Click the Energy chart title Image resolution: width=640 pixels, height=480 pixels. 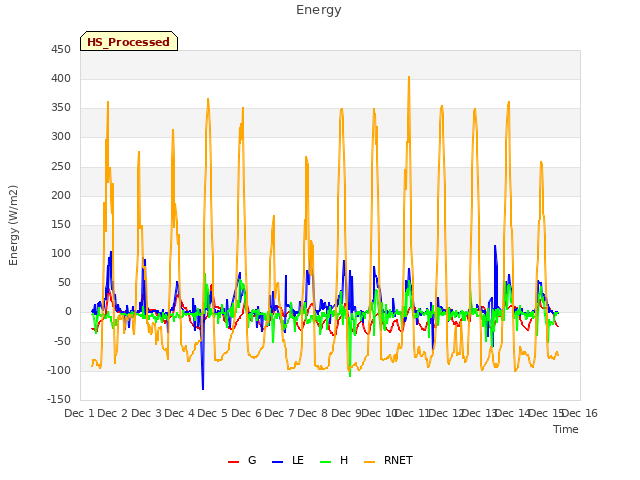tap(318, 10)
